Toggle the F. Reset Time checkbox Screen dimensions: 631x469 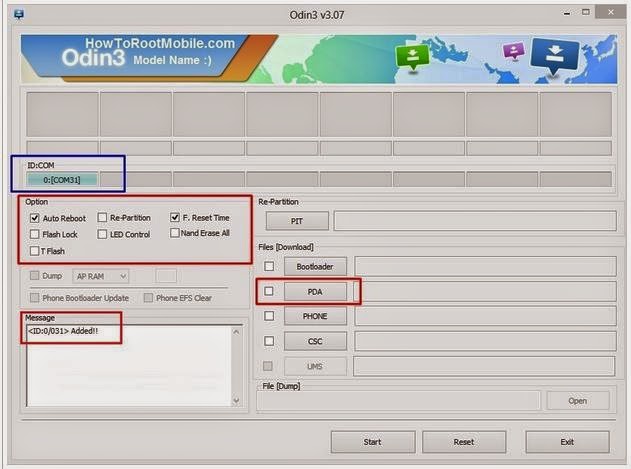175,217
